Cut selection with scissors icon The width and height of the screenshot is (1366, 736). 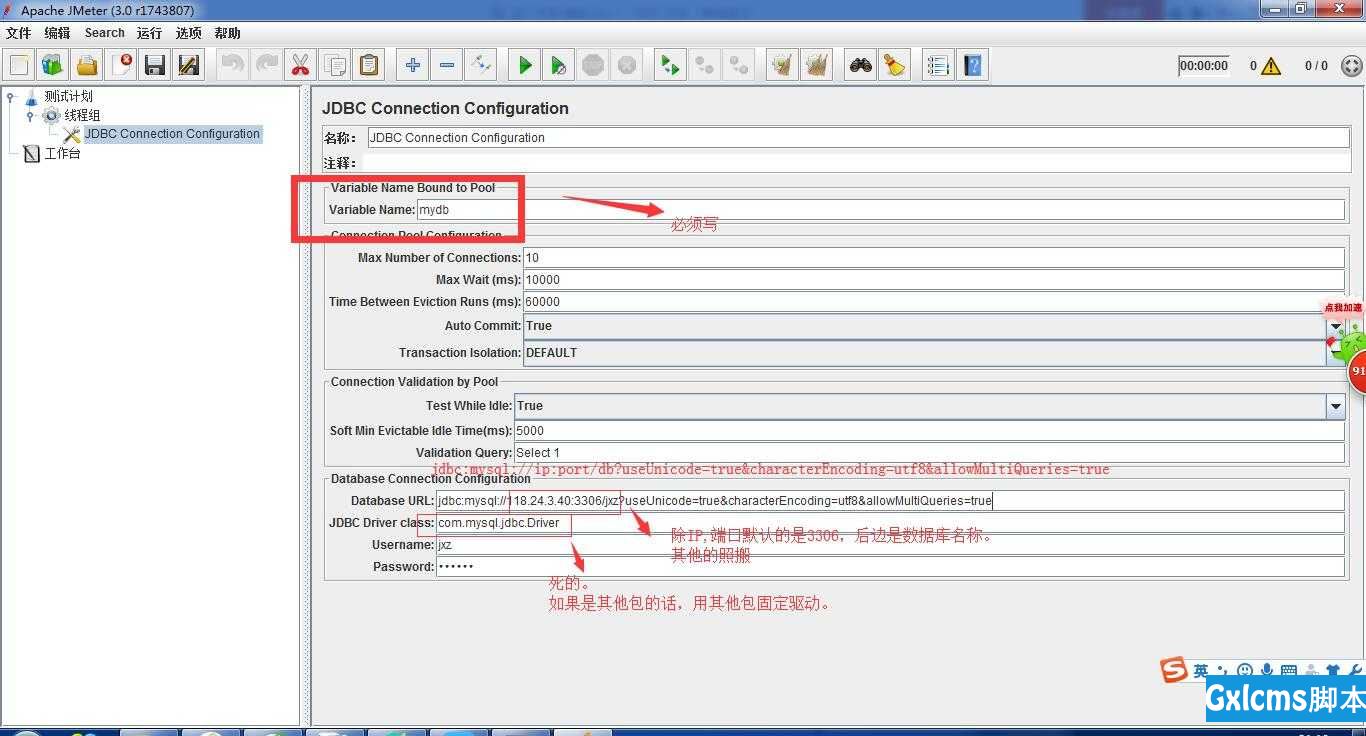(x=301, y=65)
